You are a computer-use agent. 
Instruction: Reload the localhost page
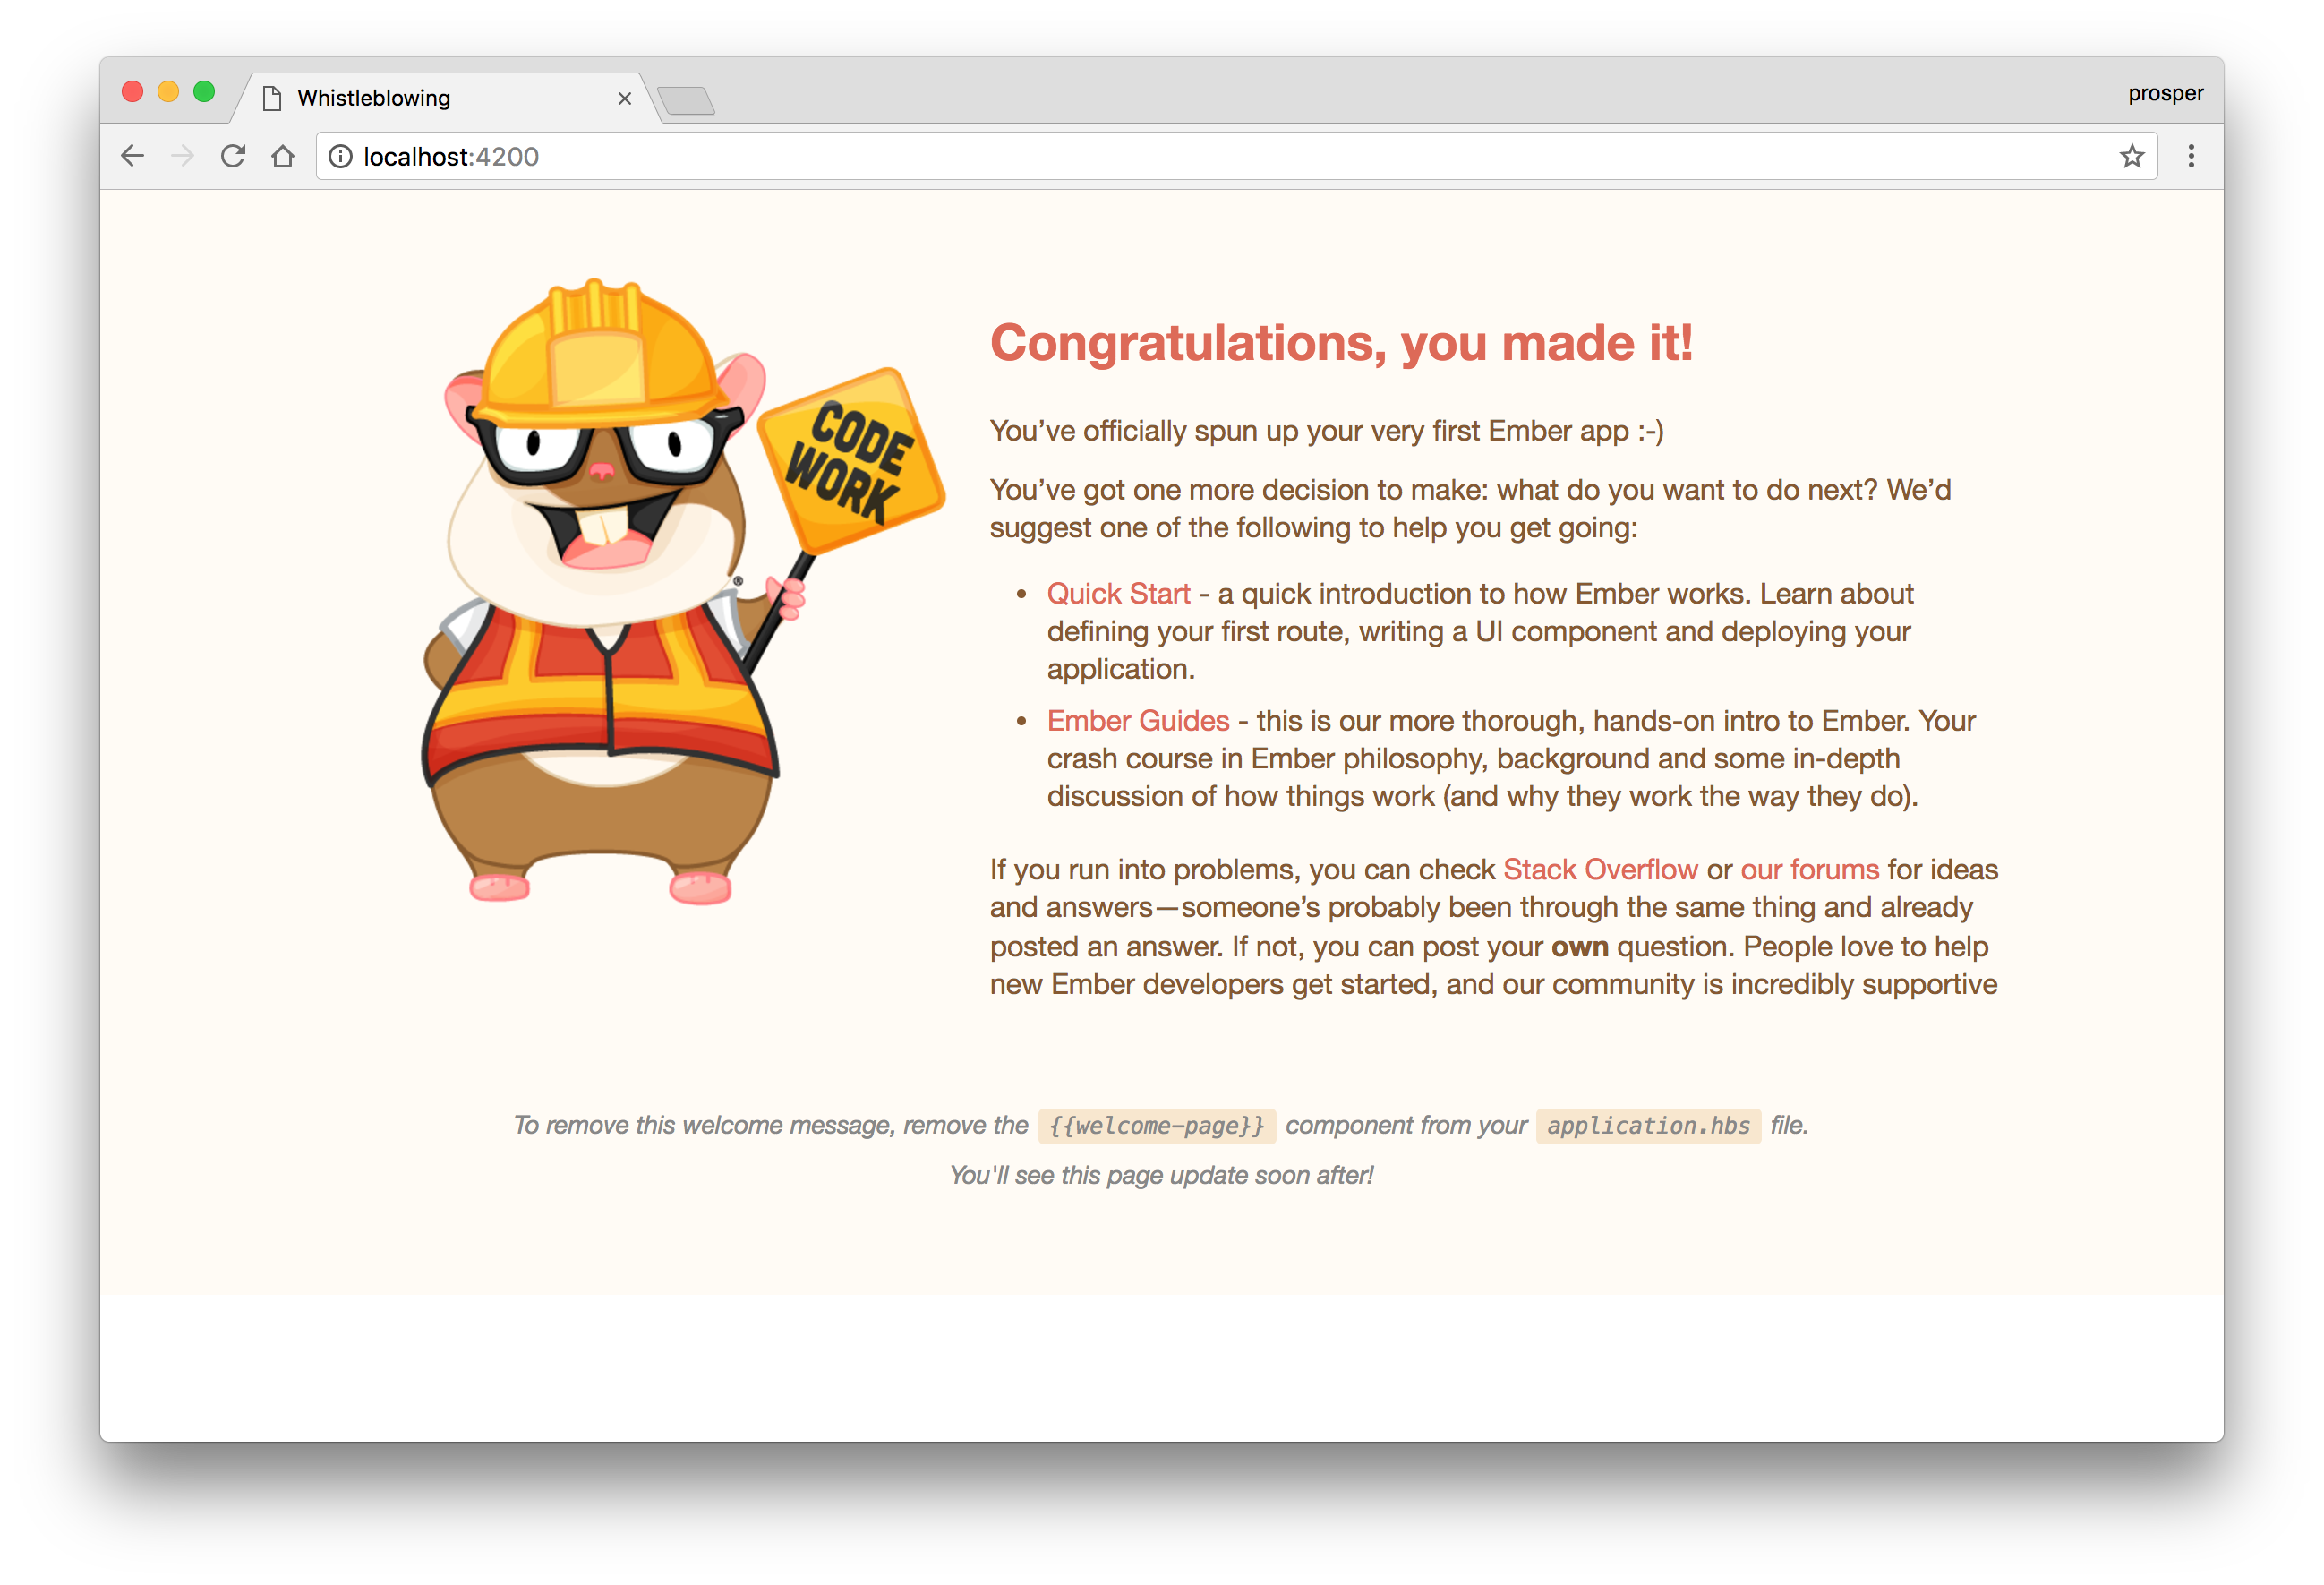tap(233, 156)
